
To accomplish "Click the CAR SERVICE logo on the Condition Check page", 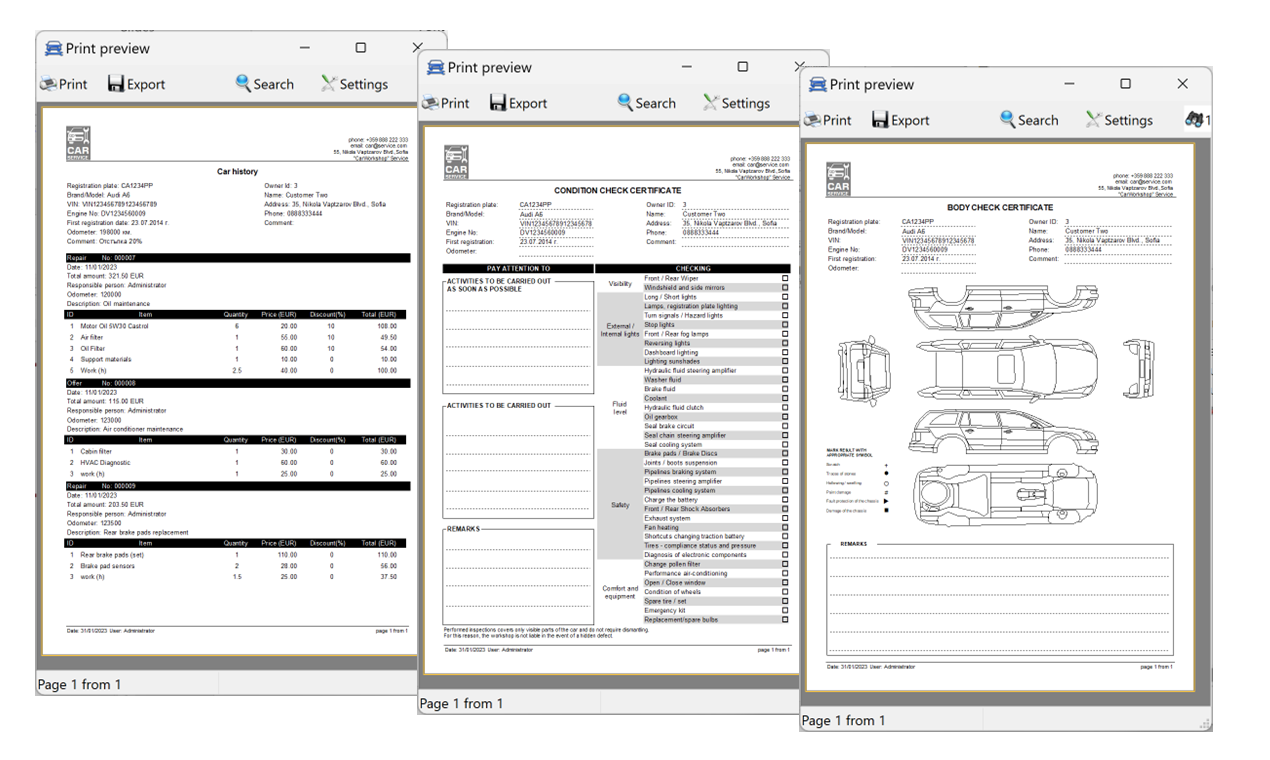I will [456, 162].
